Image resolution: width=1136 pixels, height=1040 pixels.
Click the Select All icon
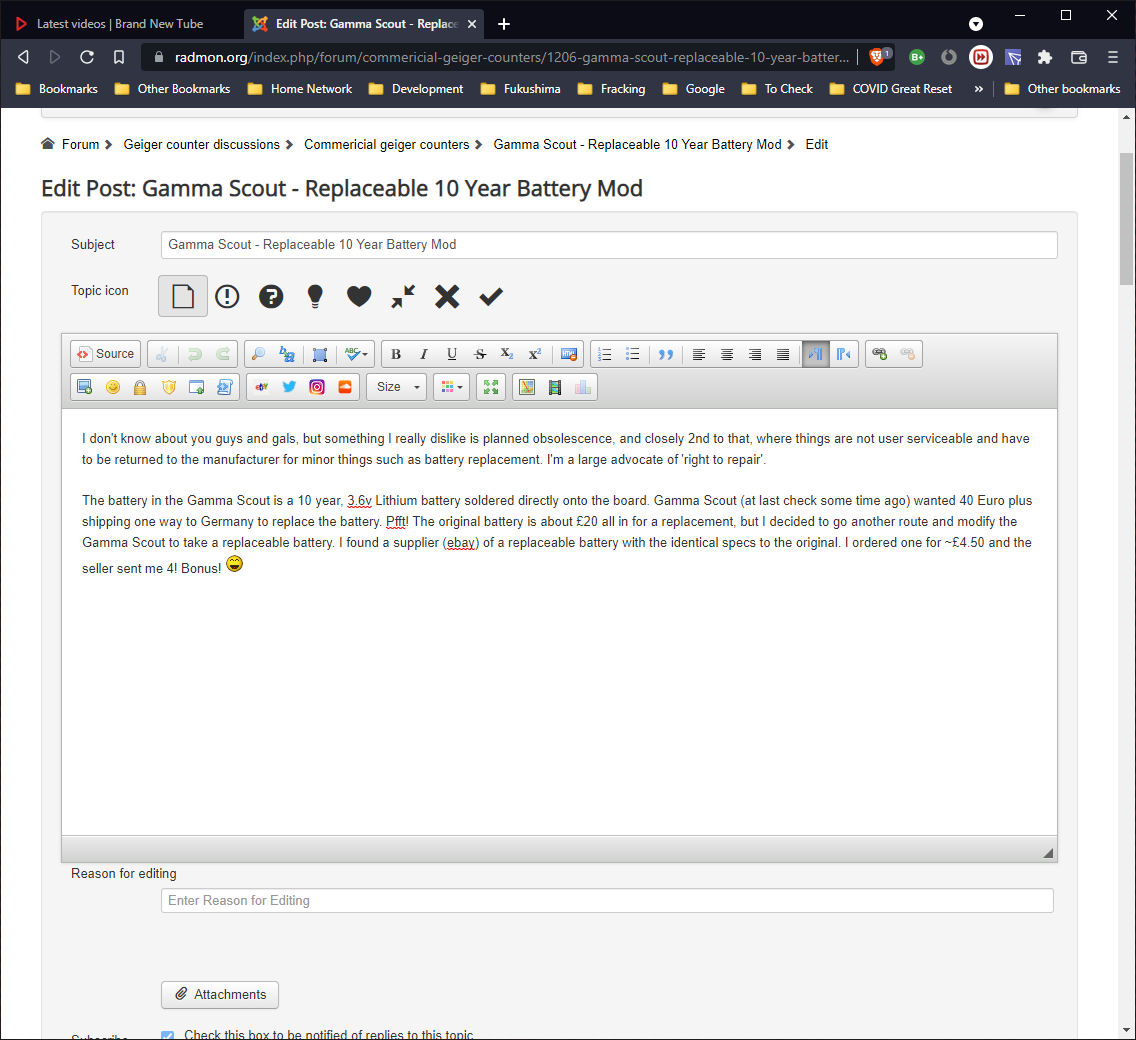[x=320, y=354]
